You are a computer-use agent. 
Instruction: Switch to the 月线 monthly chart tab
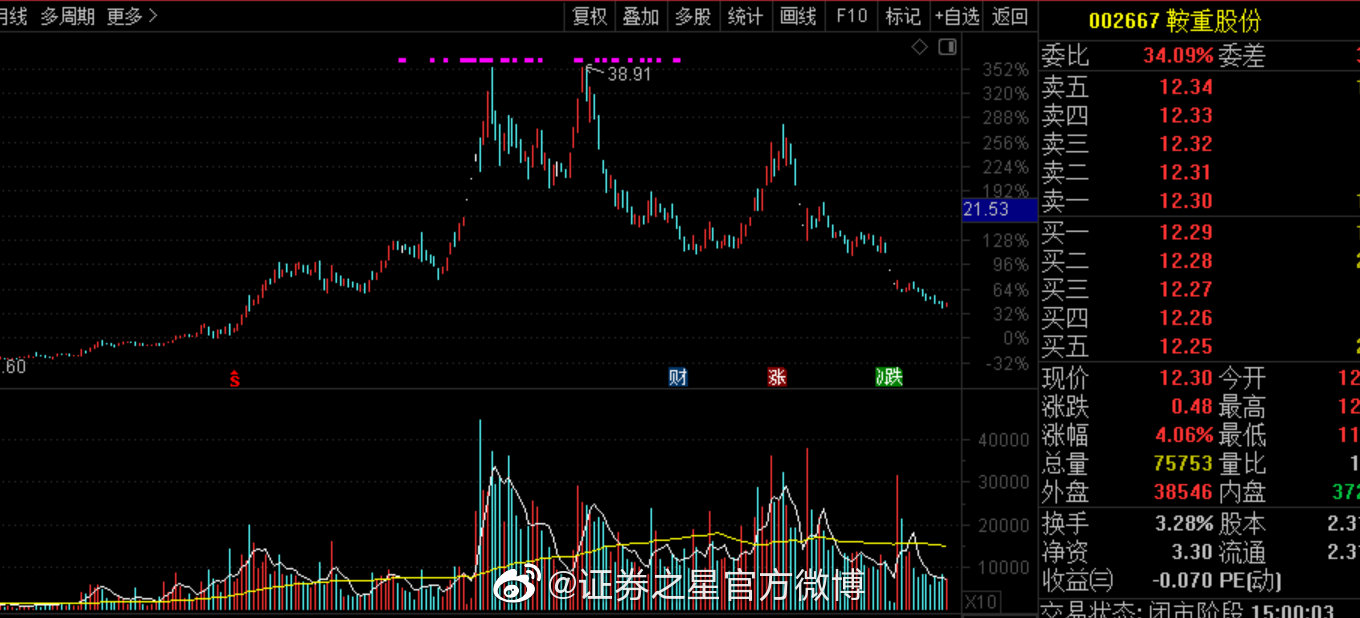click(x=13, y=16)
